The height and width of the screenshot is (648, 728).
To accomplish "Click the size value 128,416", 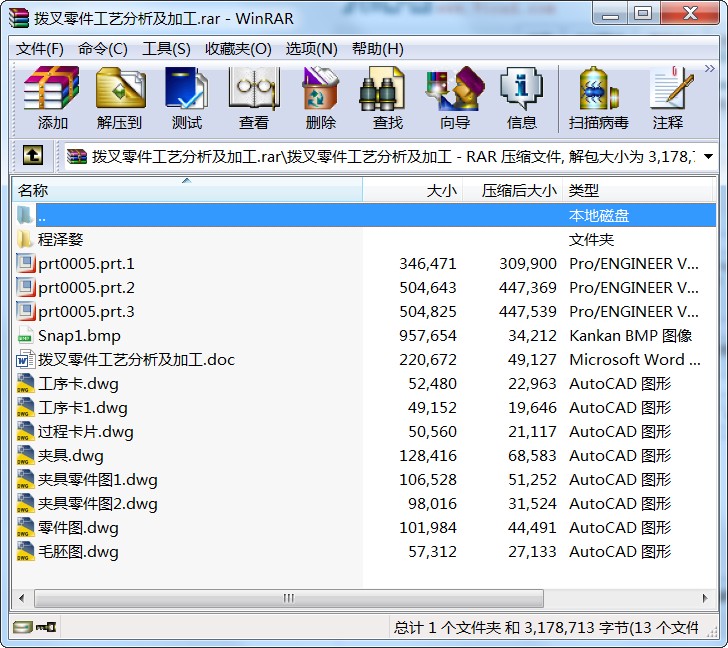I will [x=428, y=455].
